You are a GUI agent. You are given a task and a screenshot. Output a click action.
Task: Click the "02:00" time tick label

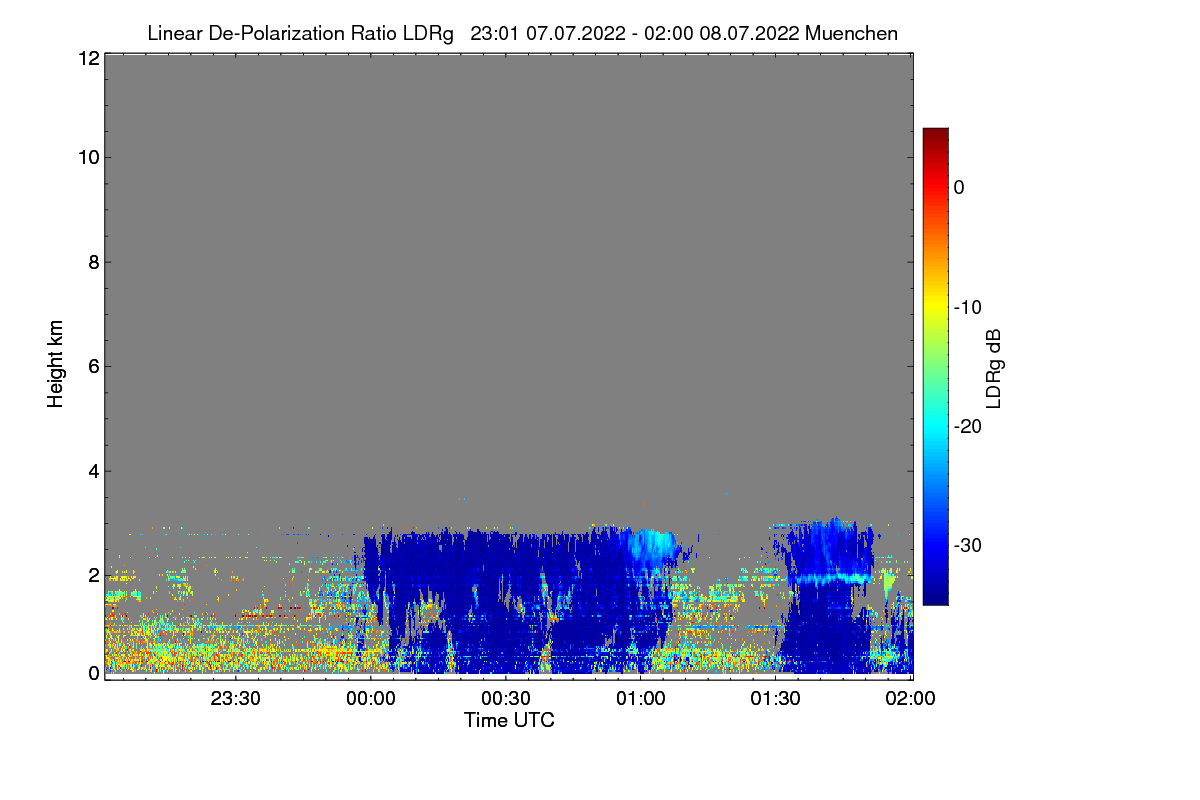[911, 699]
